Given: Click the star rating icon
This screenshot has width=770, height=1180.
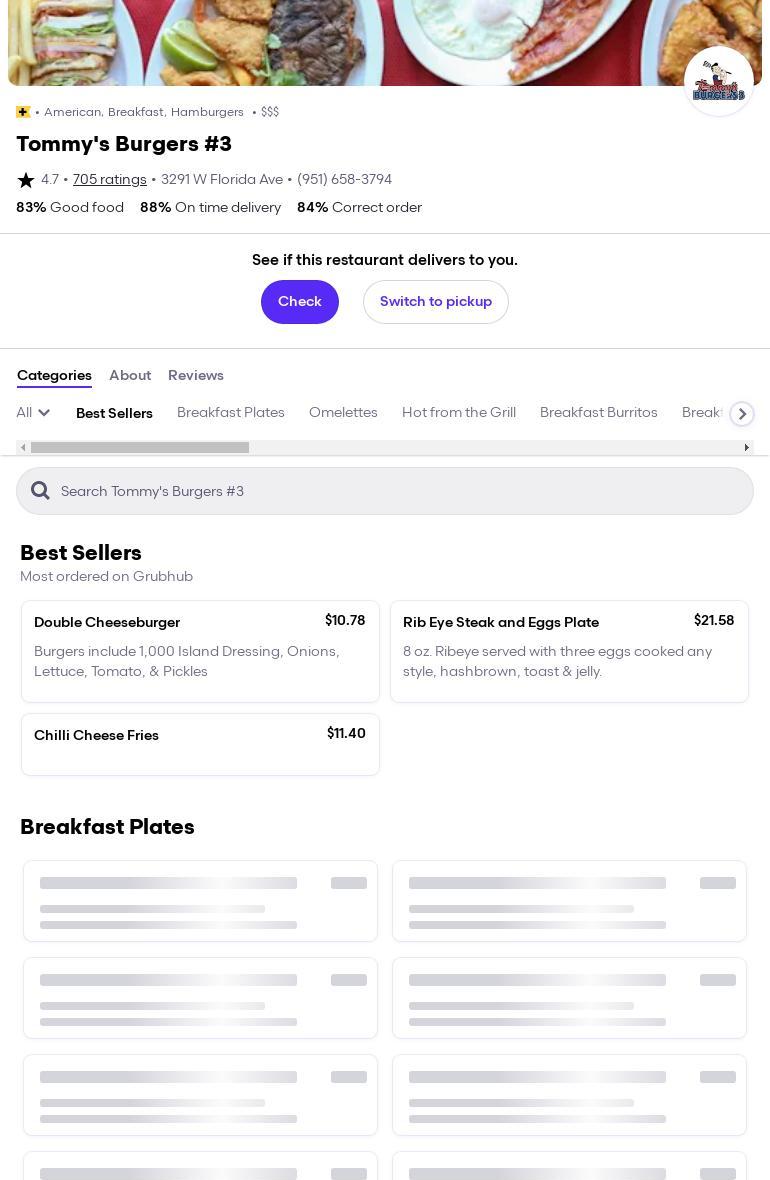Looking at the screenshot, I should 26,180.
